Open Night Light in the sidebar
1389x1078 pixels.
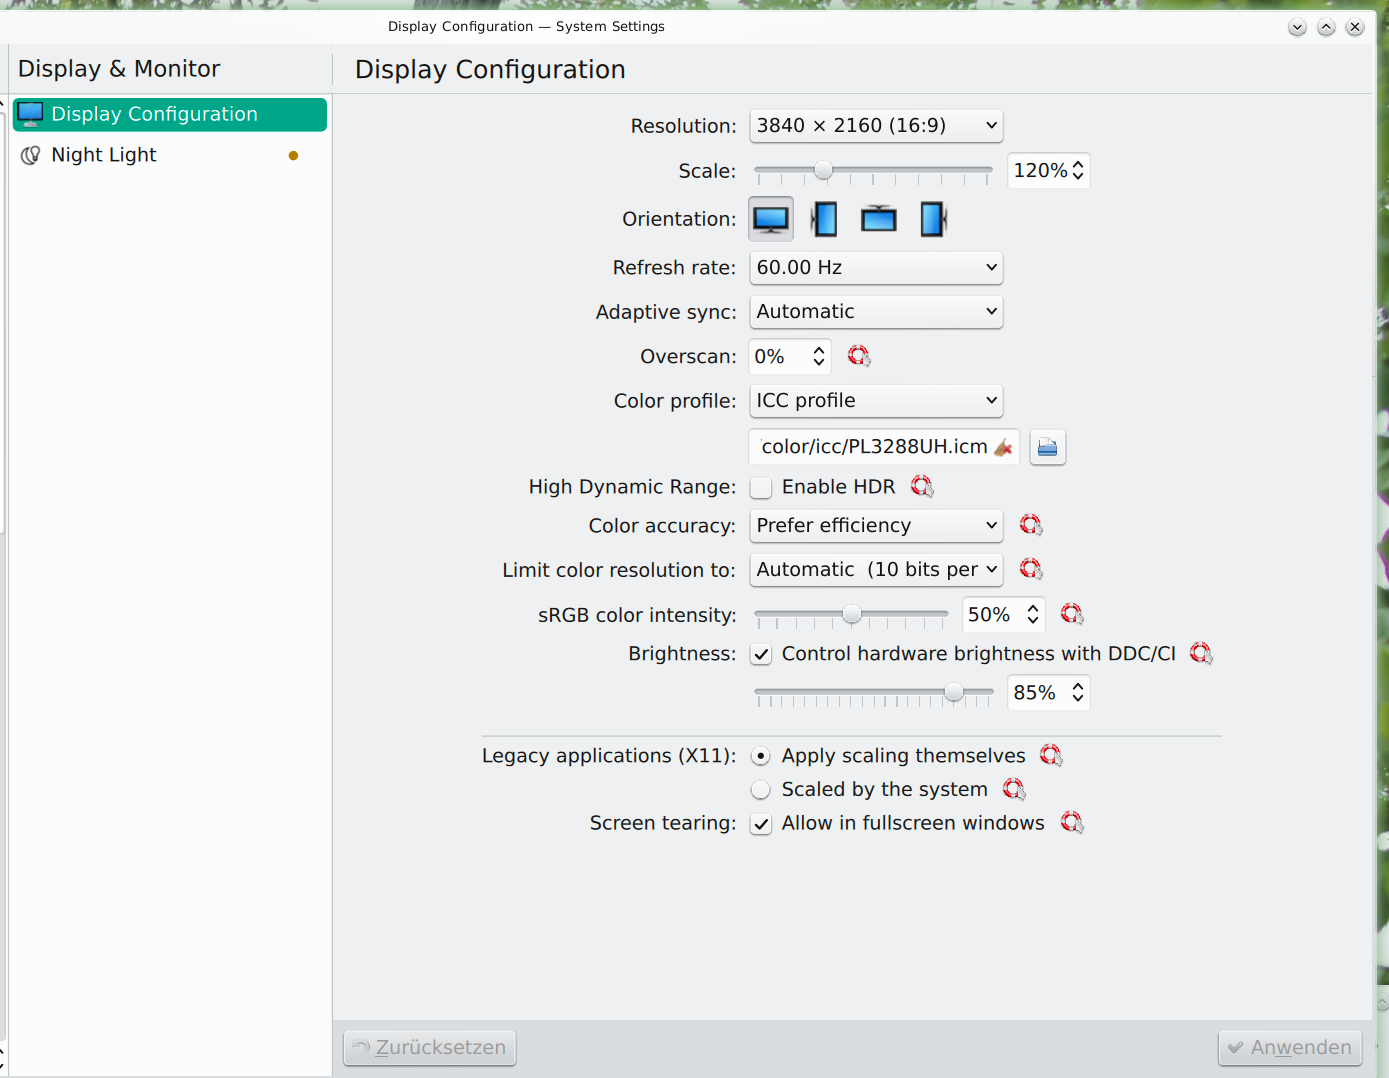[104, 155]
